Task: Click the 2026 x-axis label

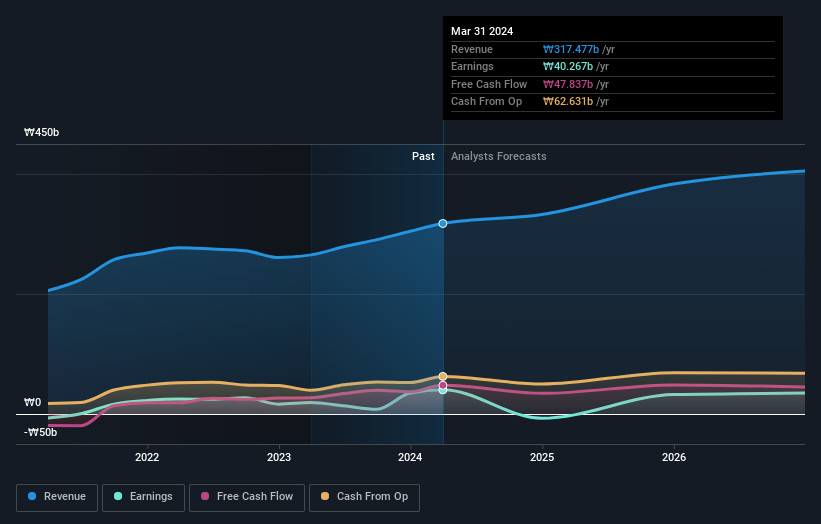Action: (x=674, y=458)
